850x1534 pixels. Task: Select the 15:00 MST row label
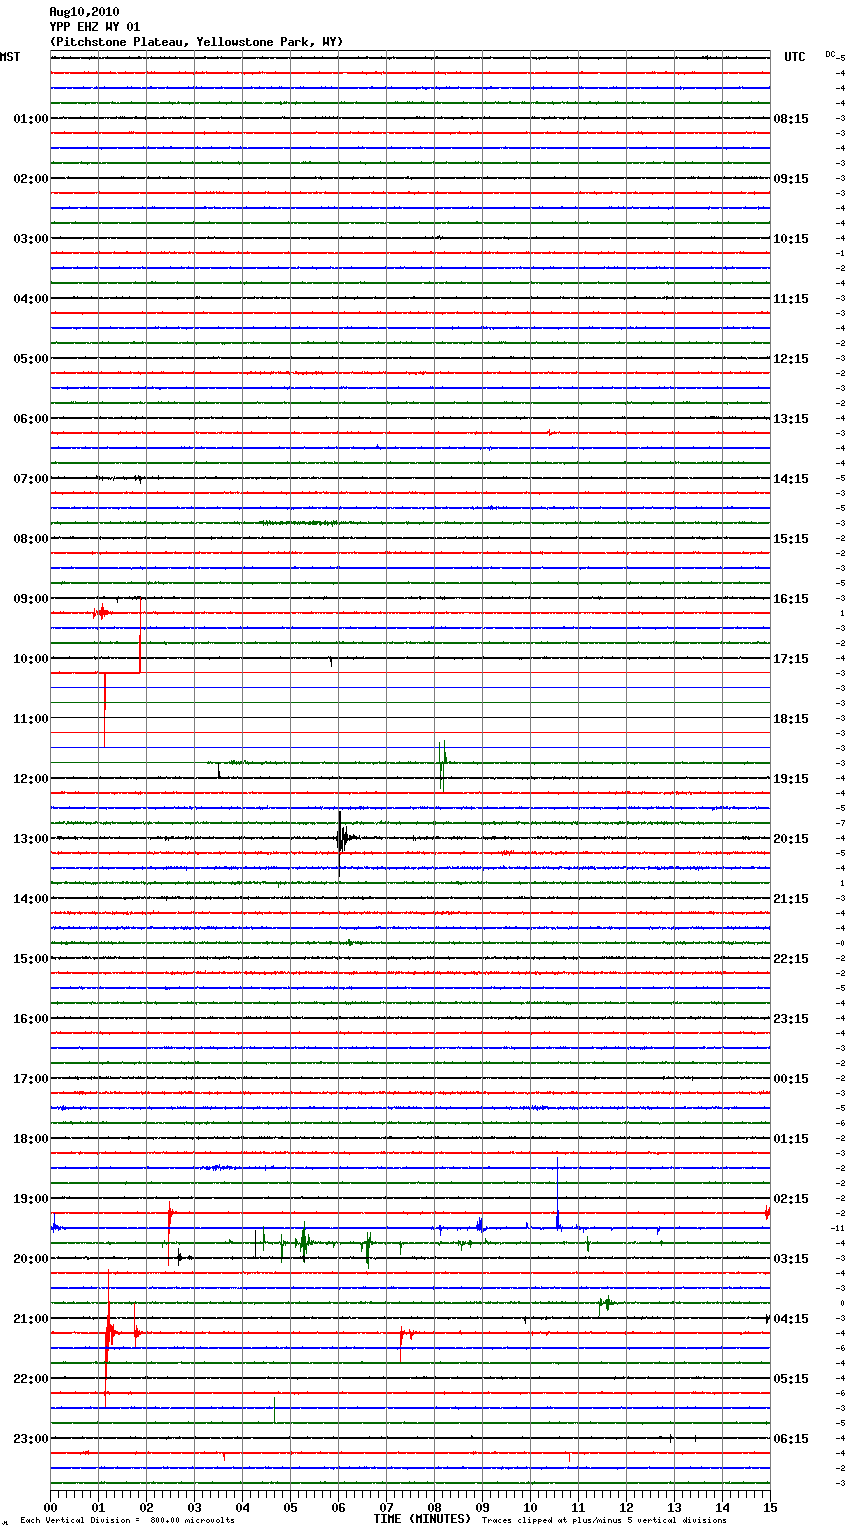click(x=31, y=959)
